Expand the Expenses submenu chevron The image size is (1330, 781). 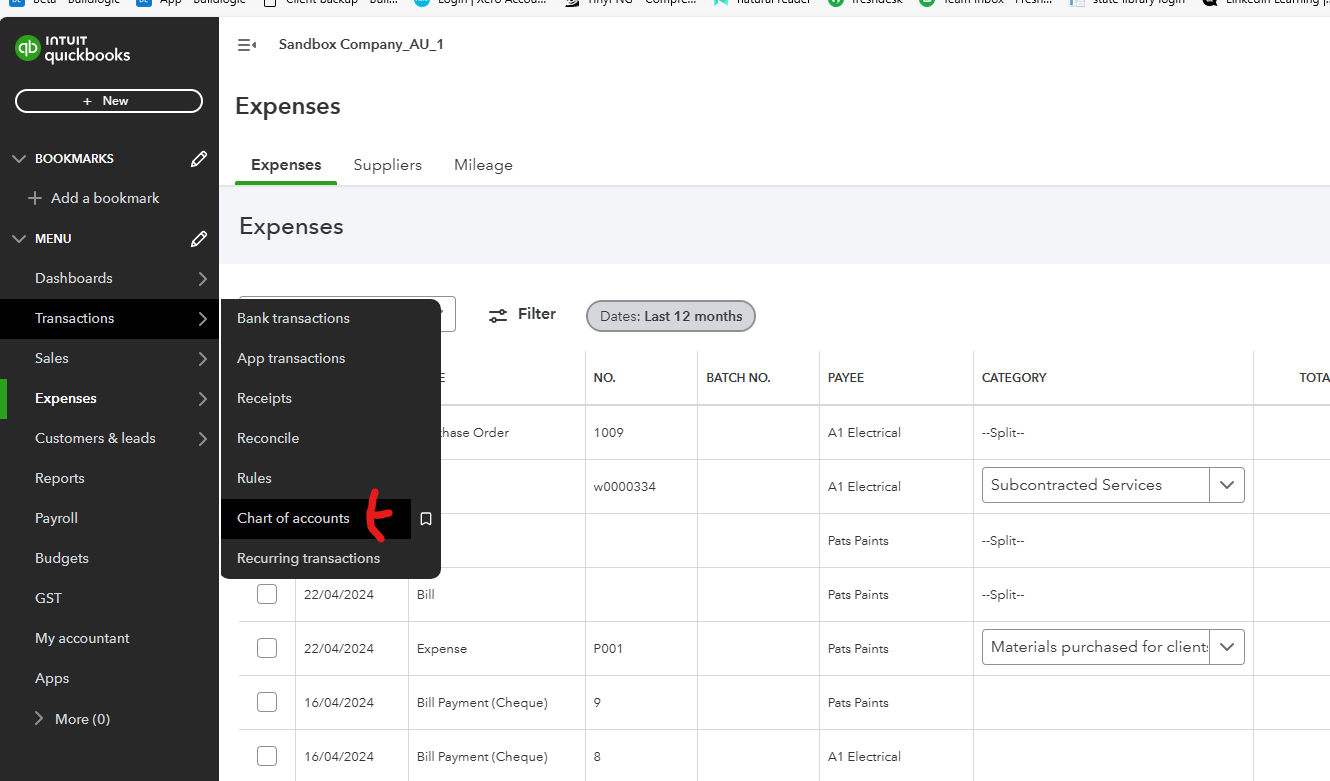point(202,399)
